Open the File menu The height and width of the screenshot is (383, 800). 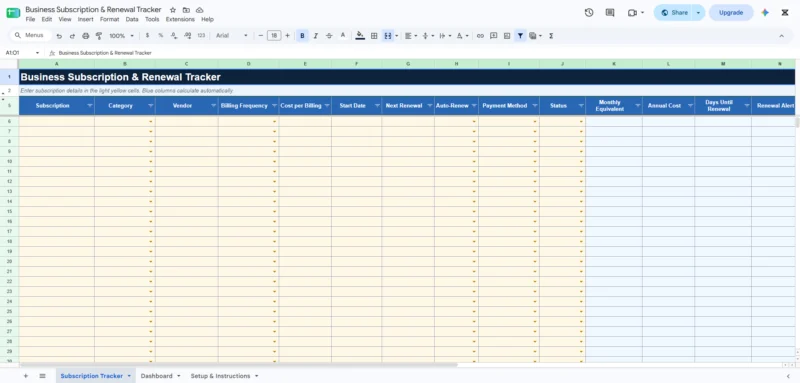(30, 19)
